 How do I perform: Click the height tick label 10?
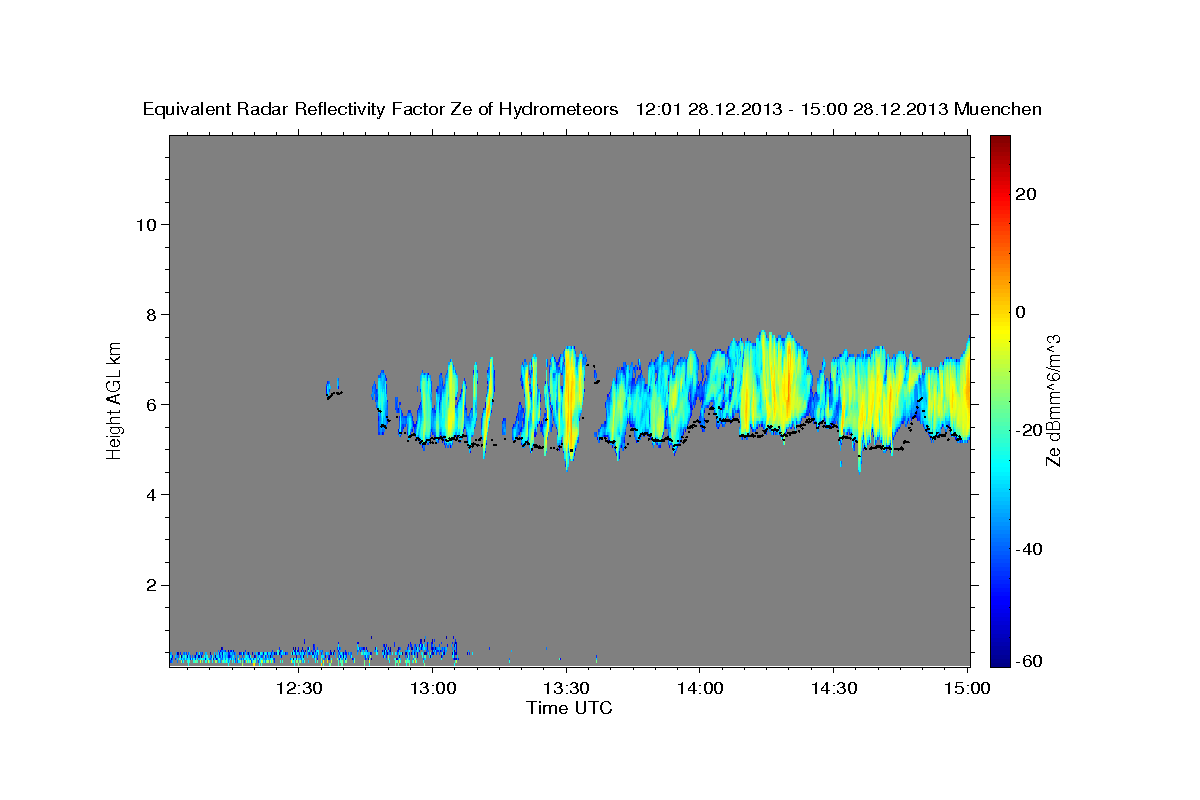144,224
